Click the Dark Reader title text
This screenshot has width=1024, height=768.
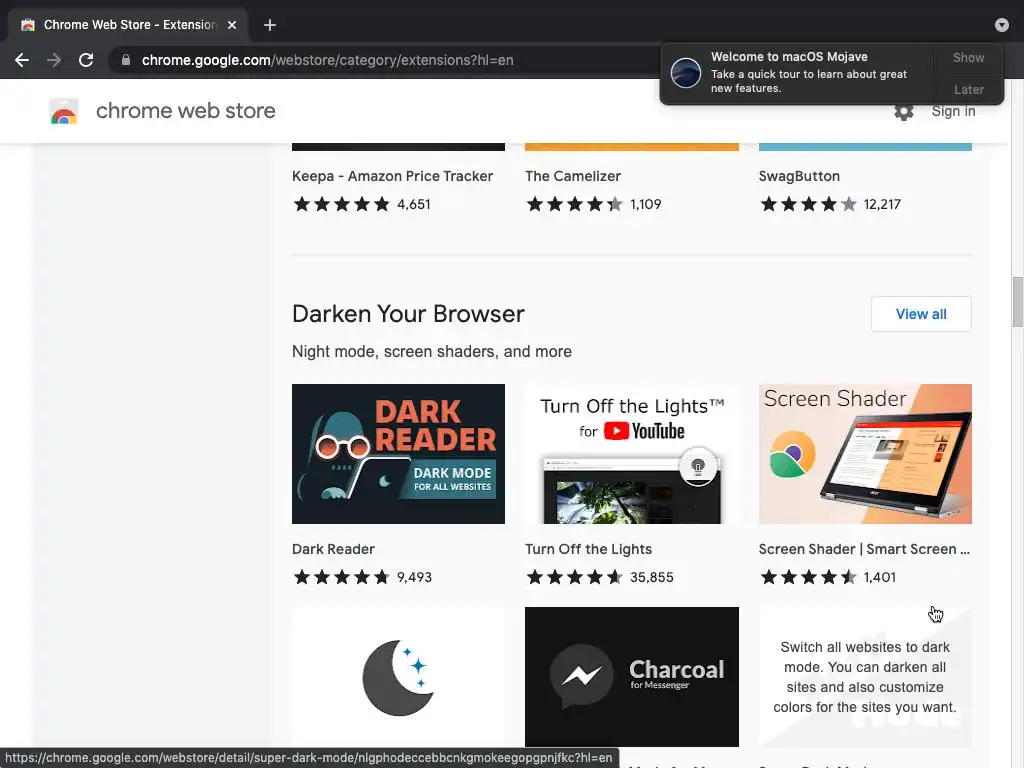coord(333,549)
